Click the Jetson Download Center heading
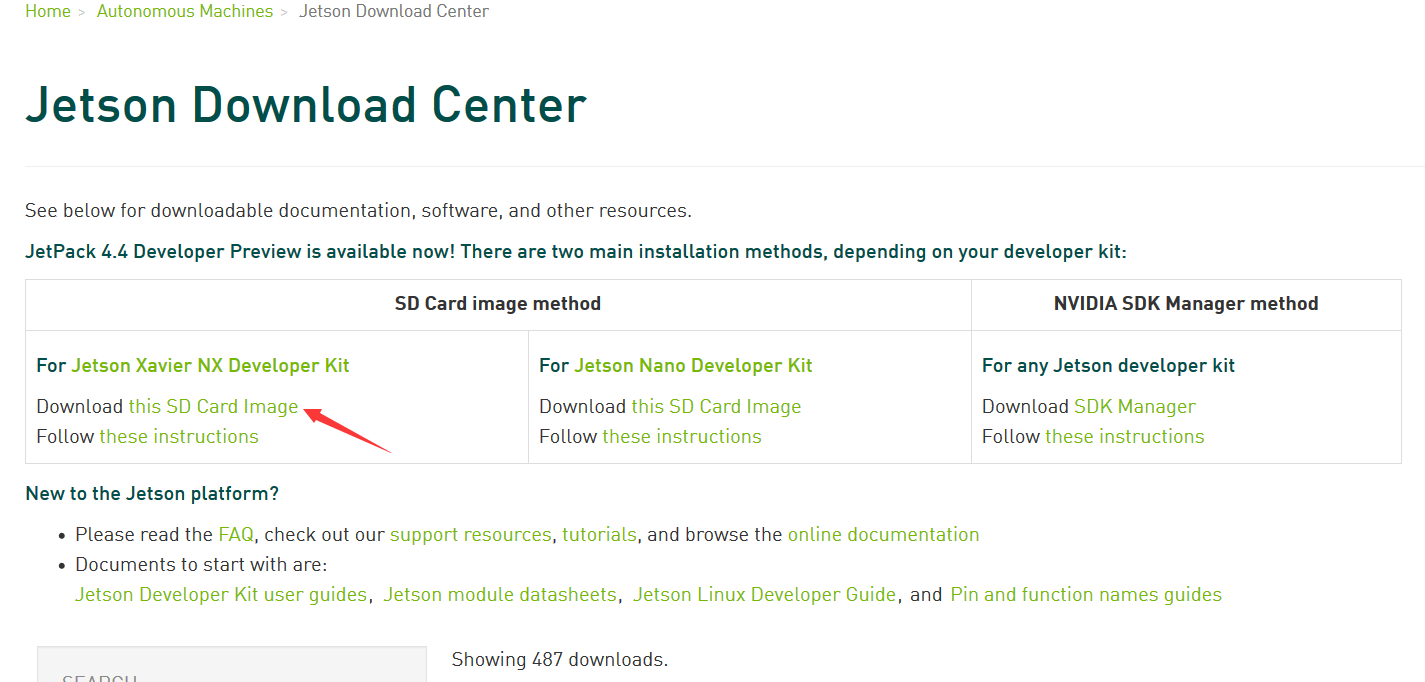This screenshot has width=1425, height=682. click(x=306, y=105)
